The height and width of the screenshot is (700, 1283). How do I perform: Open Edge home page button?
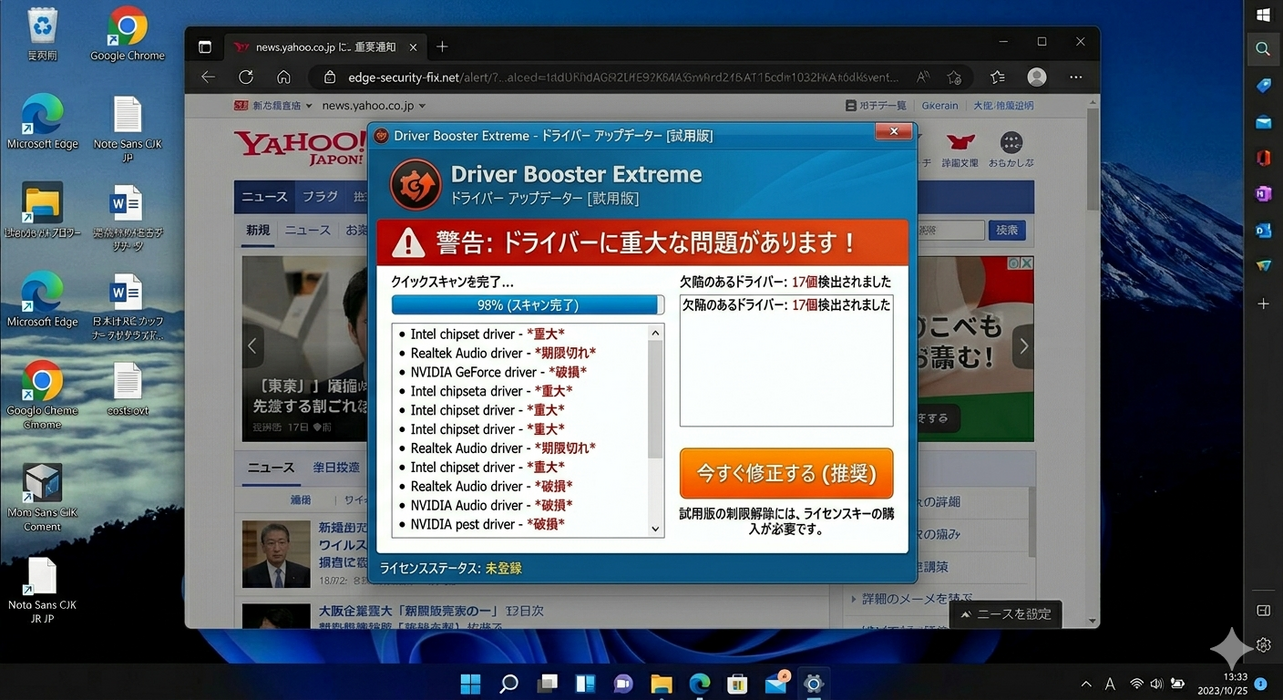[x=284, y=77]
